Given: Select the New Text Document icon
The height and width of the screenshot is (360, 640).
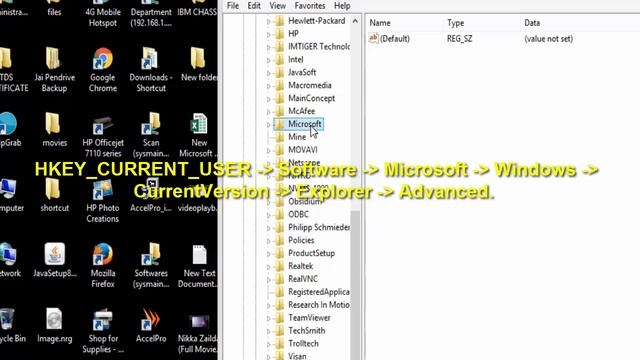Looking at the screenshot, I should pos(199,255).
